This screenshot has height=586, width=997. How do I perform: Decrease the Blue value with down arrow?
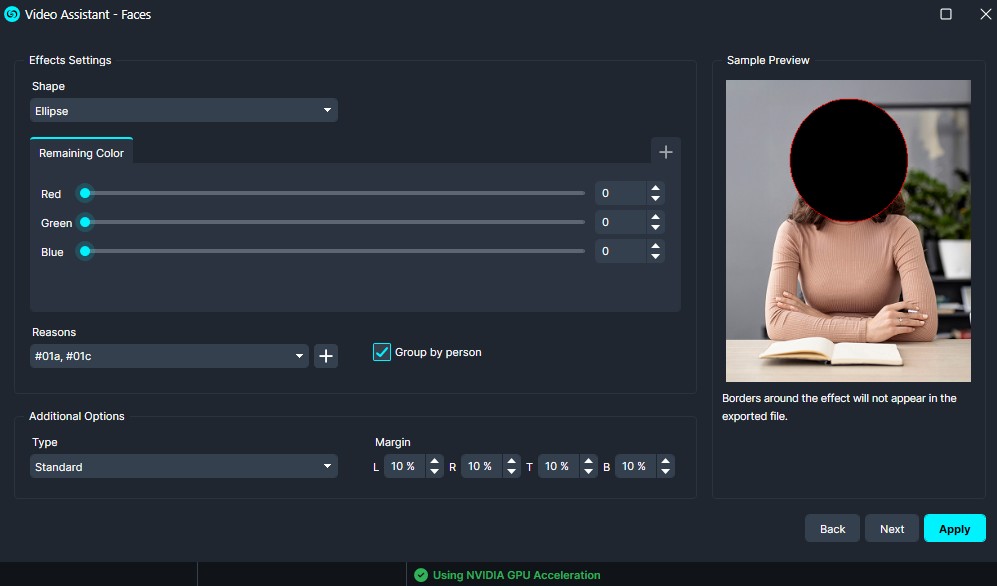point(656,257)
